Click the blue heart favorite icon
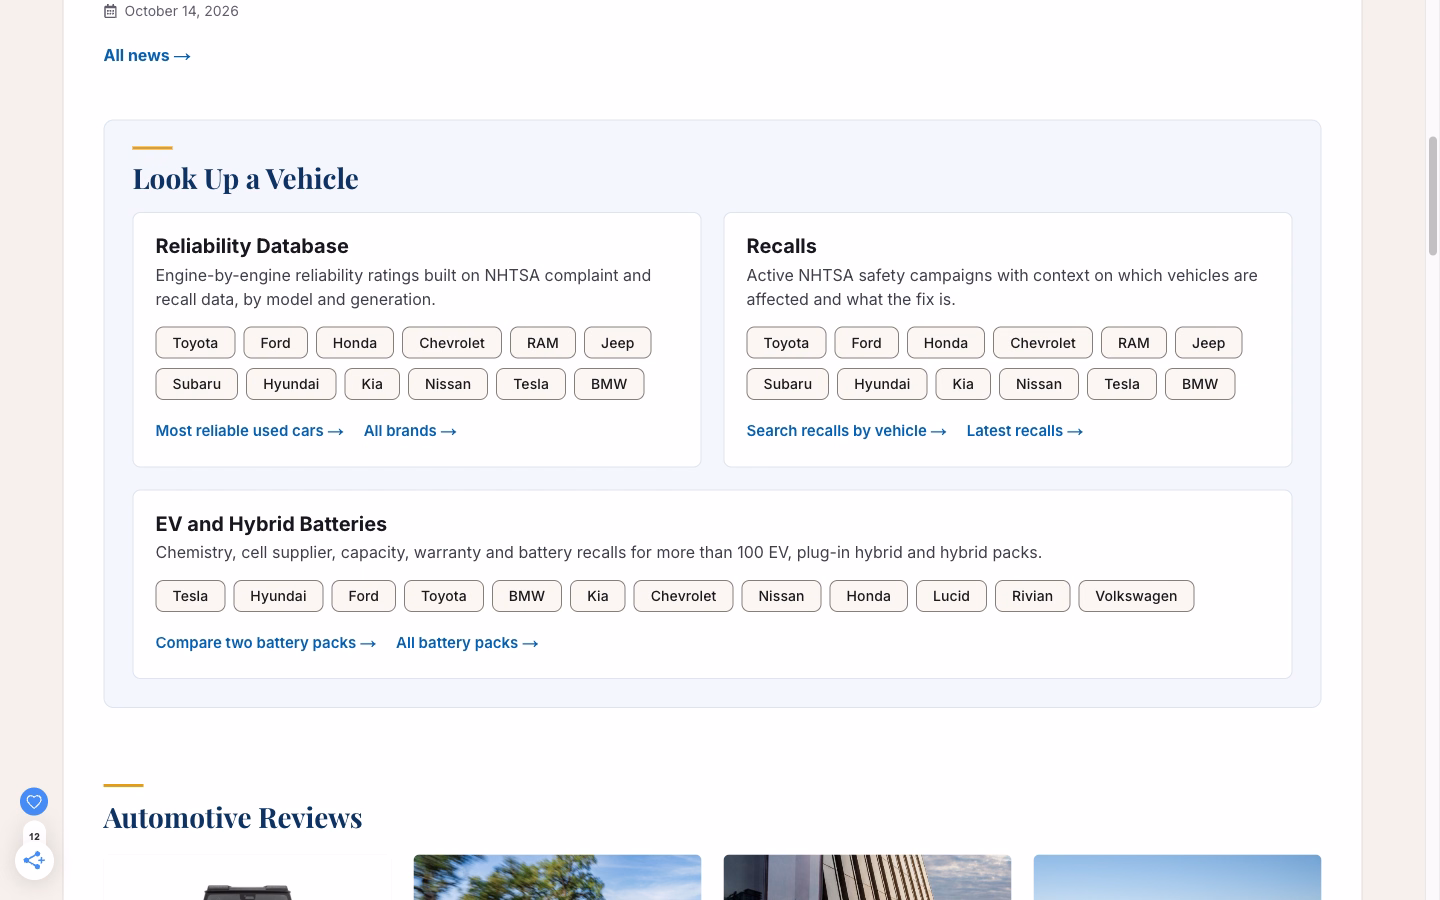This screenshot has width=1440, height=900. pos(34,801)
